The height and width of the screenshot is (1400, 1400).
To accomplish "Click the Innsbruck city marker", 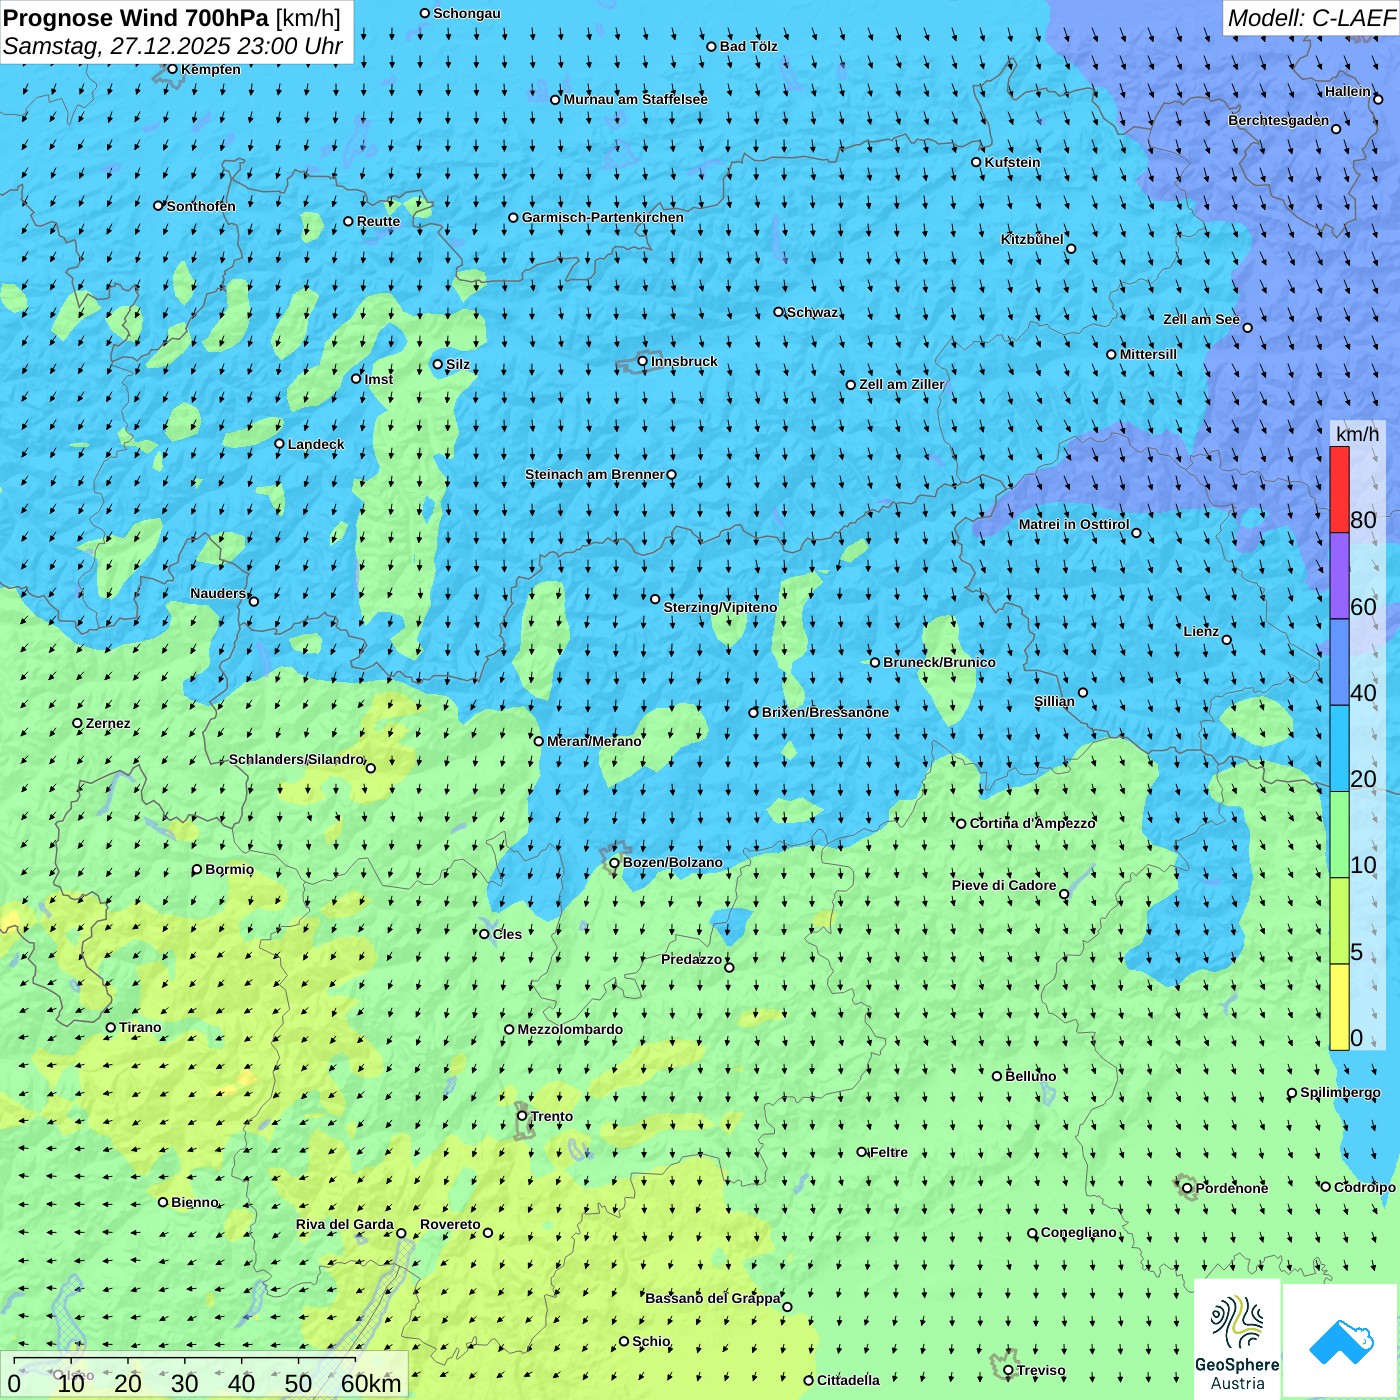I will pos(643,361).
